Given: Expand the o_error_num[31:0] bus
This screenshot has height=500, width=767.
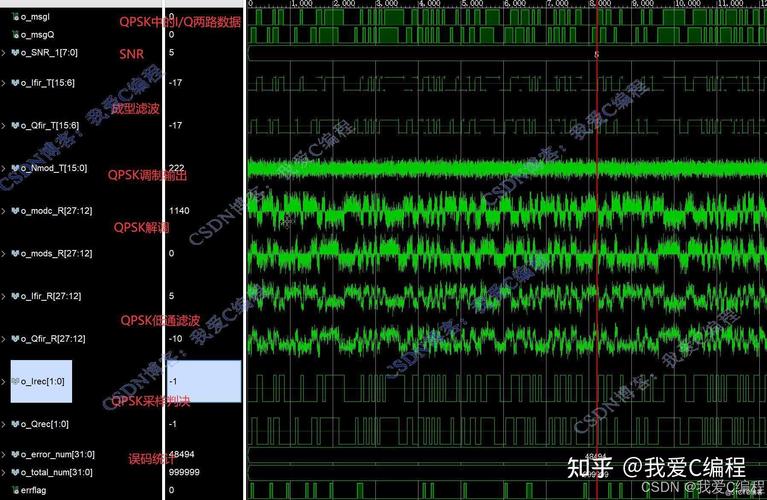Looking at the screenshot, I should 3,455.
